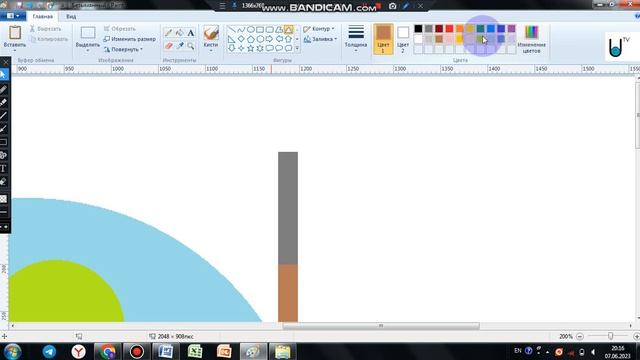The image size is (640, 360).
Task: Pick the Rectangle shape
Action: [x=260, y=29]
